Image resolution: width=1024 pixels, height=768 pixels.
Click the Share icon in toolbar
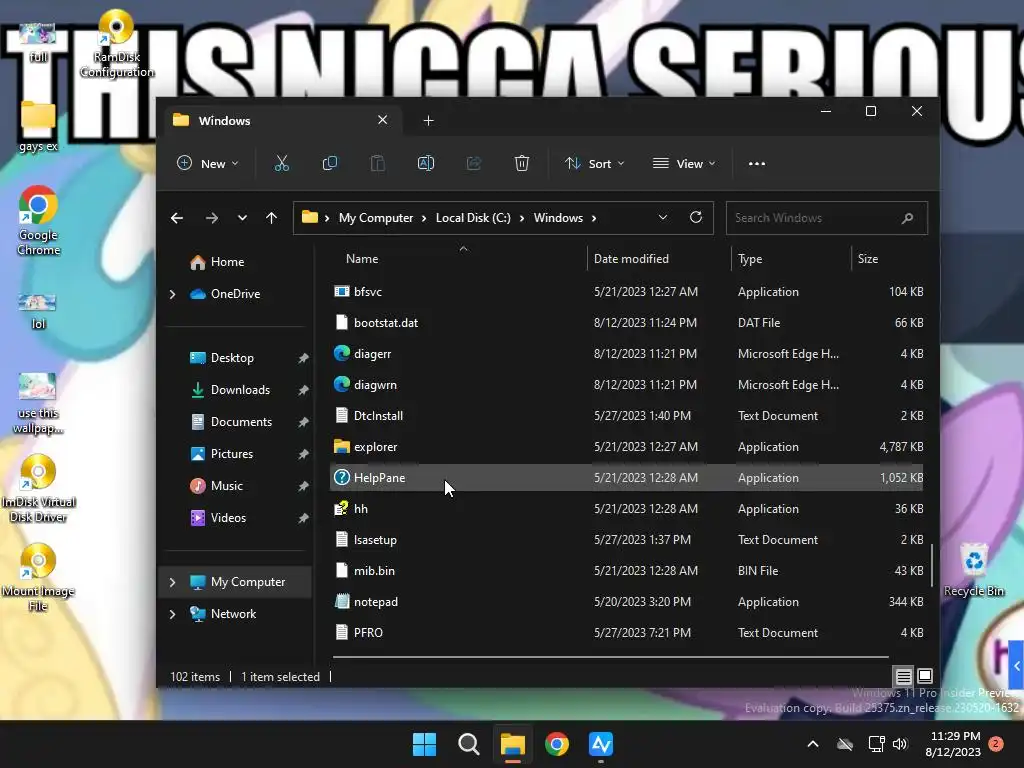click(x=473, y=163)
